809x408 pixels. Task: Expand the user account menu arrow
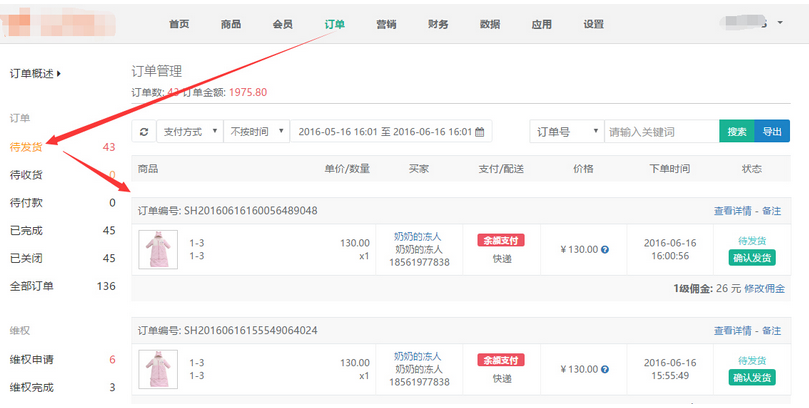pyautogui.click(x=779, y=23)
